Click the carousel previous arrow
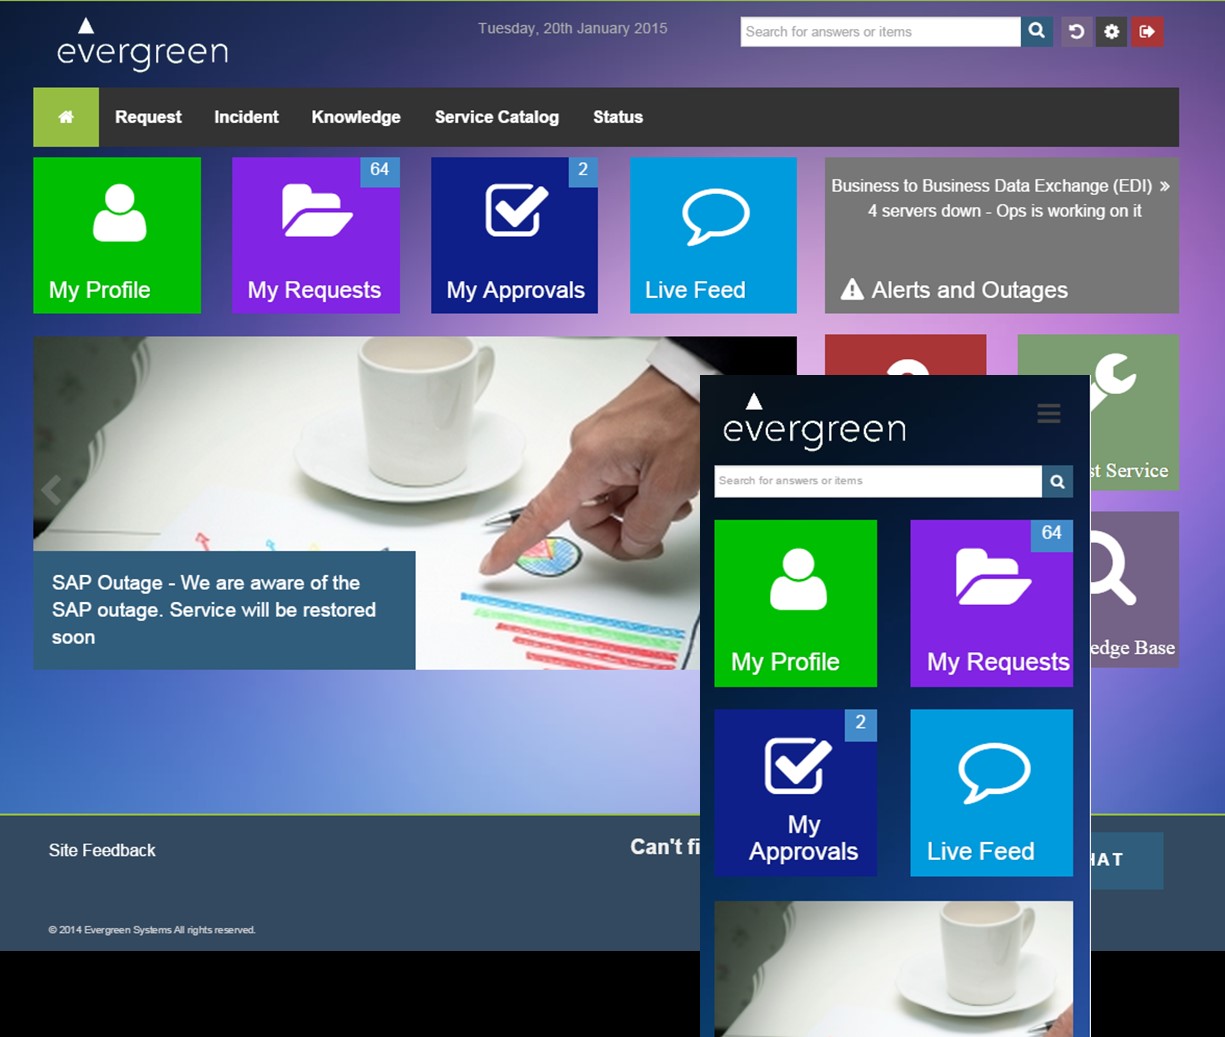The width and height of the screenshot is (1225, 1037). [50, 490]
